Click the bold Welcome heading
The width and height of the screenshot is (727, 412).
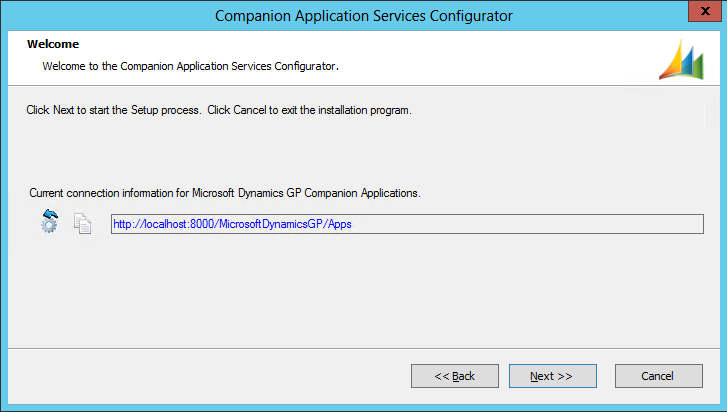(x=53, y=44)
